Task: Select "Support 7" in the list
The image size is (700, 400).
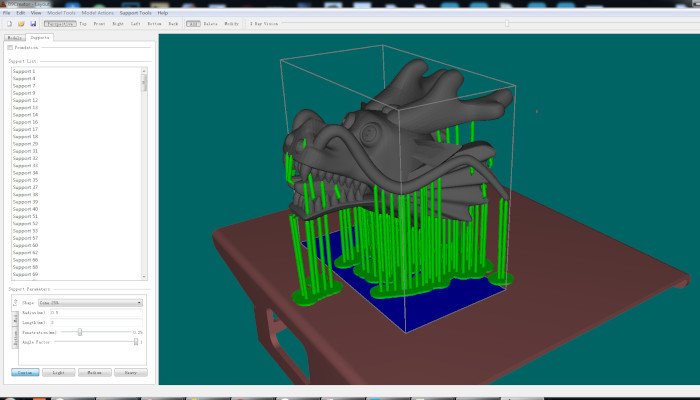Action: pyautogui.click(x=24, y=86)
